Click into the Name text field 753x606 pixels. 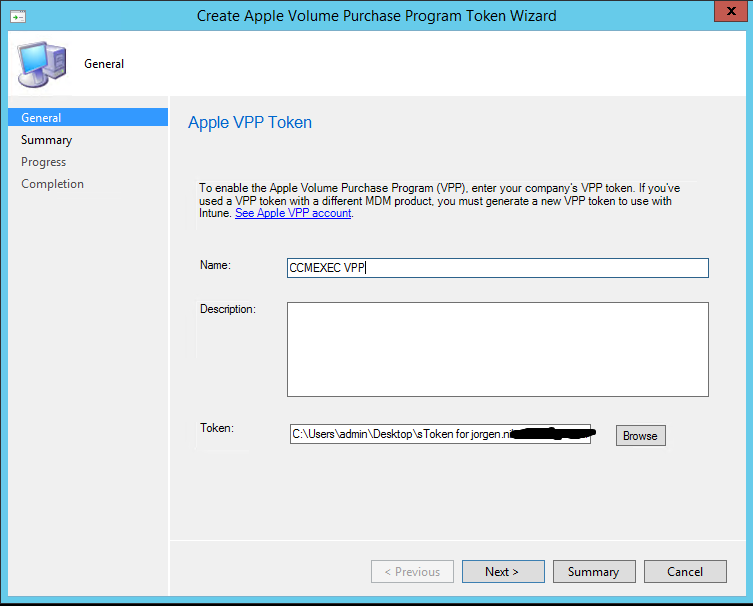497,268
